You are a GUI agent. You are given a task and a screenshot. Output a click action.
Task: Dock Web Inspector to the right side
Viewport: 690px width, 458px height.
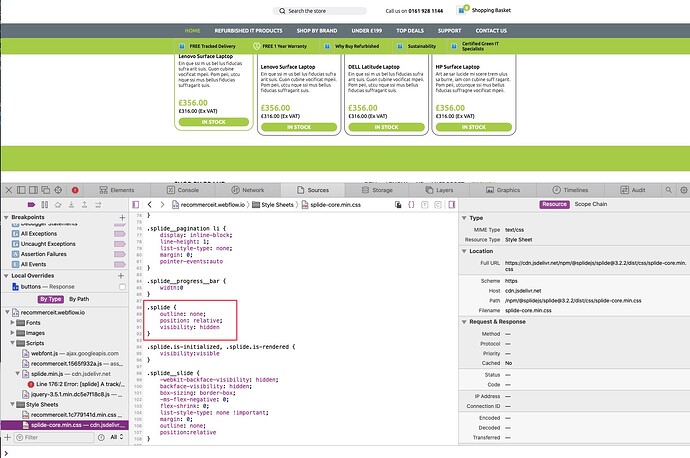(33, 190)
